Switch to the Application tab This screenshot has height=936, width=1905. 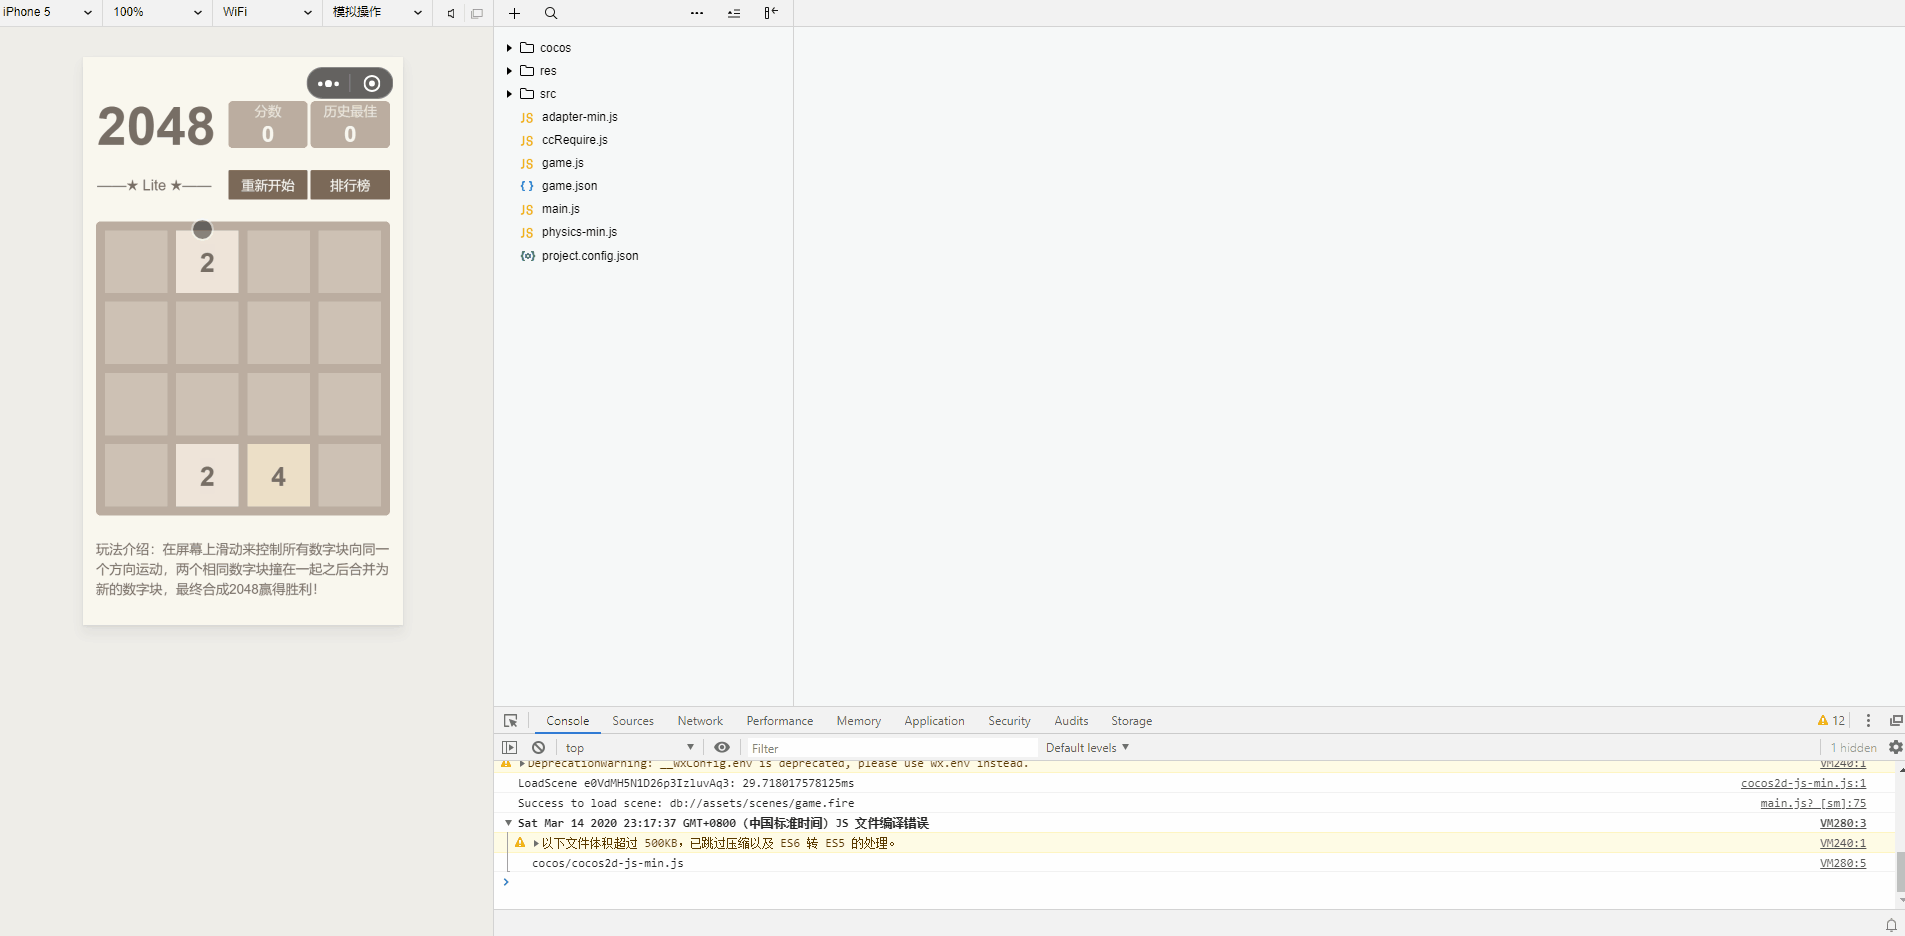coord(934,721)
